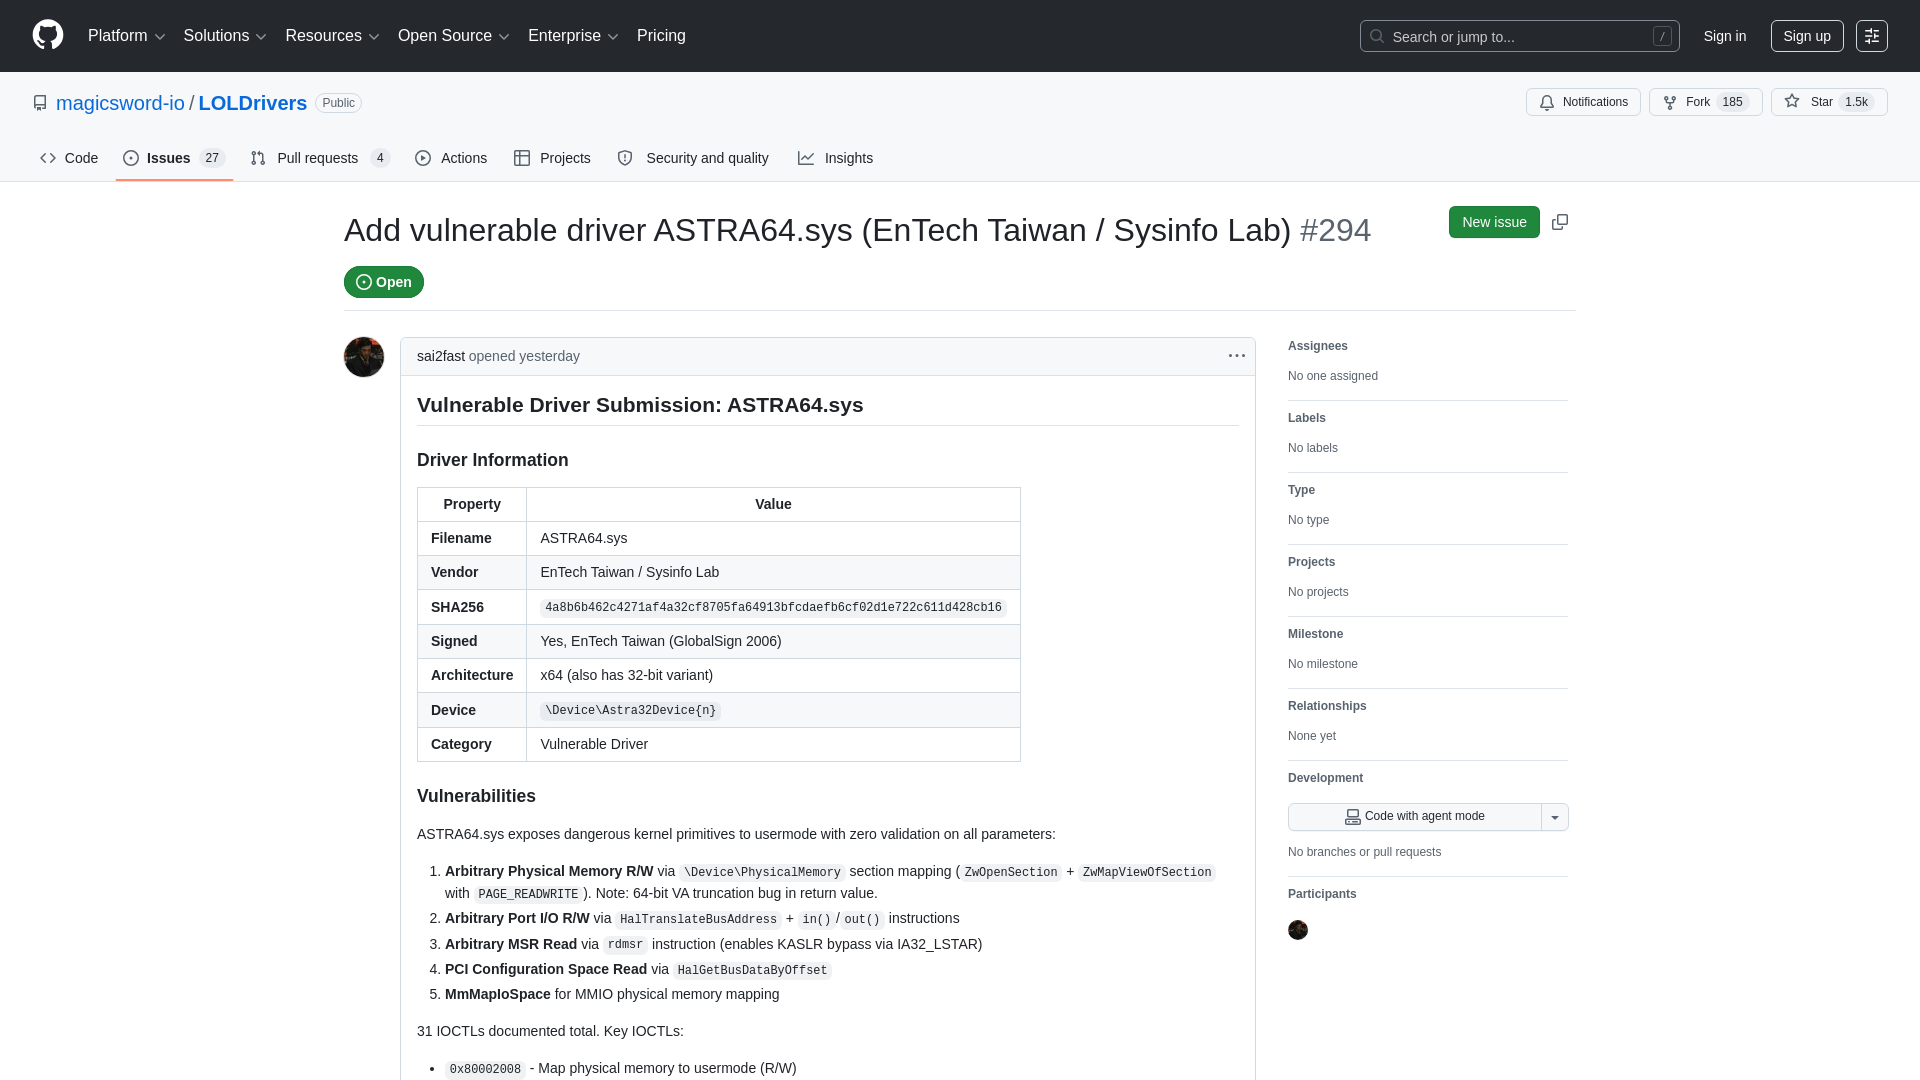Click the Star icon to star LOLDrivers
Screen dimensions: 1920x1080
click(1792, 102)
